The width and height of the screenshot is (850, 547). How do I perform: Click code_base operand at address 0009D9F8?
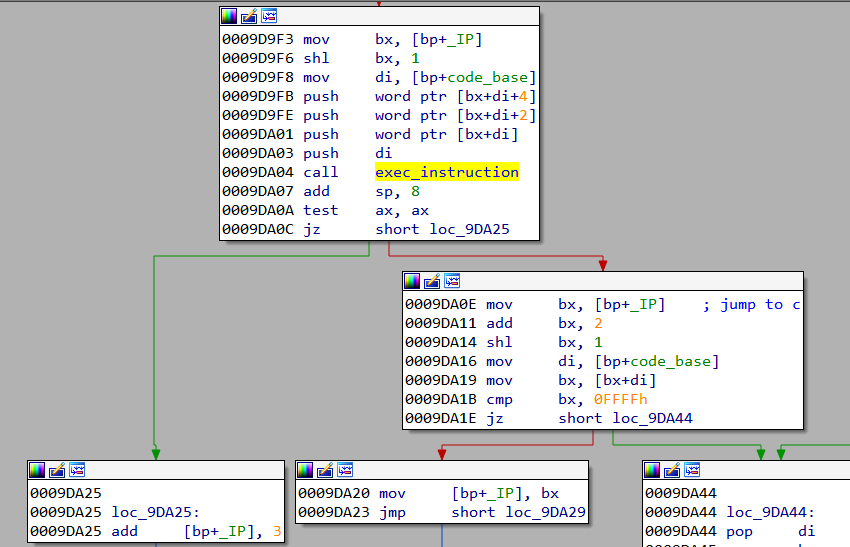(x=487, y=78)
